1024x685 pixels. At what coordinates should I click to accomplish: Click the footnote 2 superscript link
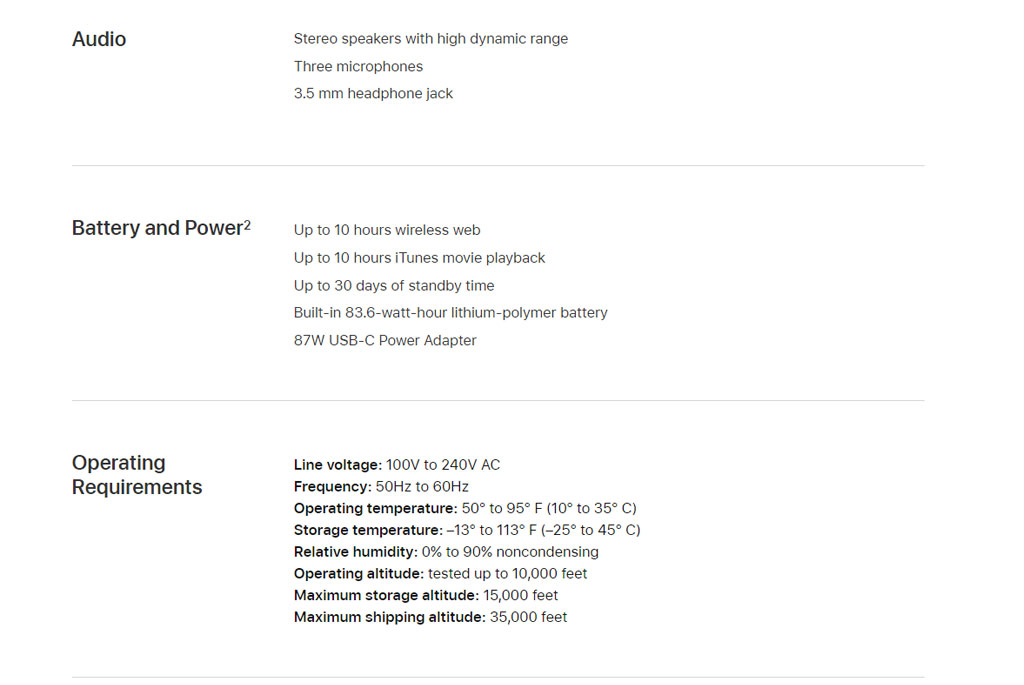click(247, 224)
